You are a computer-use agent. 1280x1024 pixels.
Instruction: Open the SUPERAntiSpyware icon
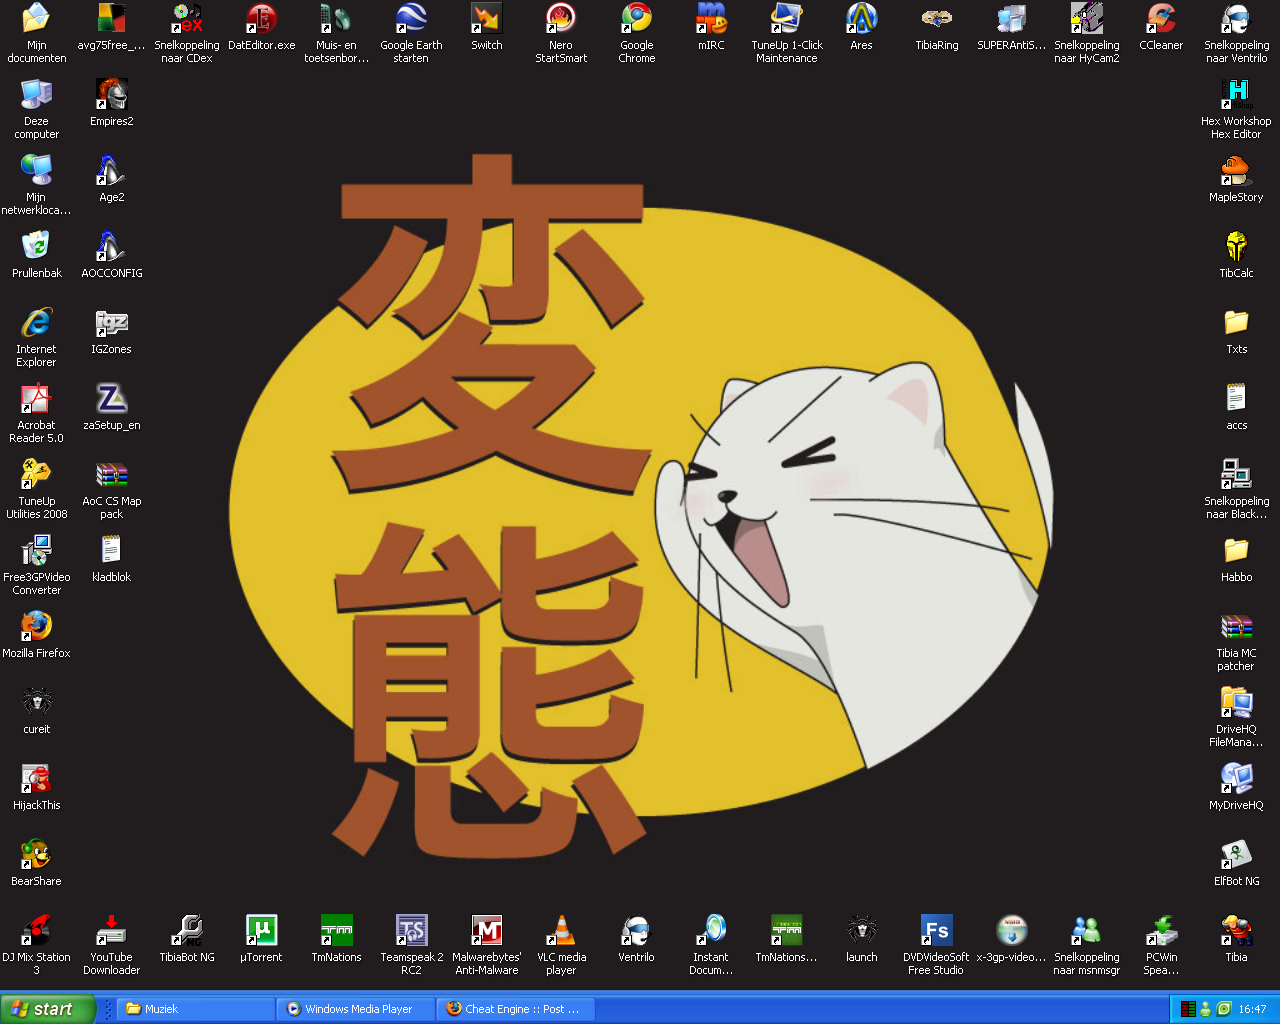(1011, 18)
